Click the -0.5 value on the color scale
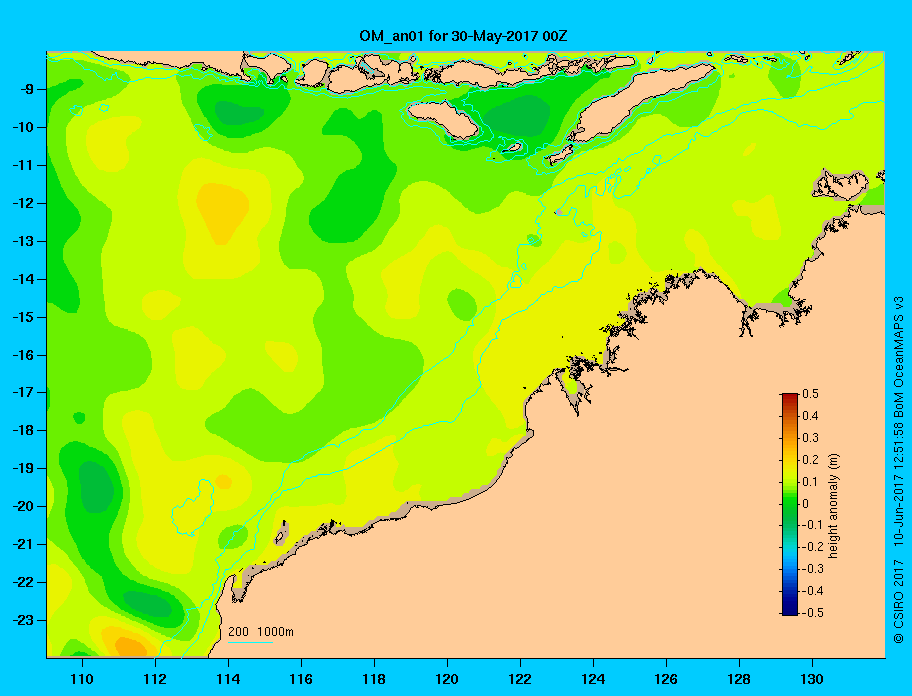 pyautogui.click(x=813, y=613)
